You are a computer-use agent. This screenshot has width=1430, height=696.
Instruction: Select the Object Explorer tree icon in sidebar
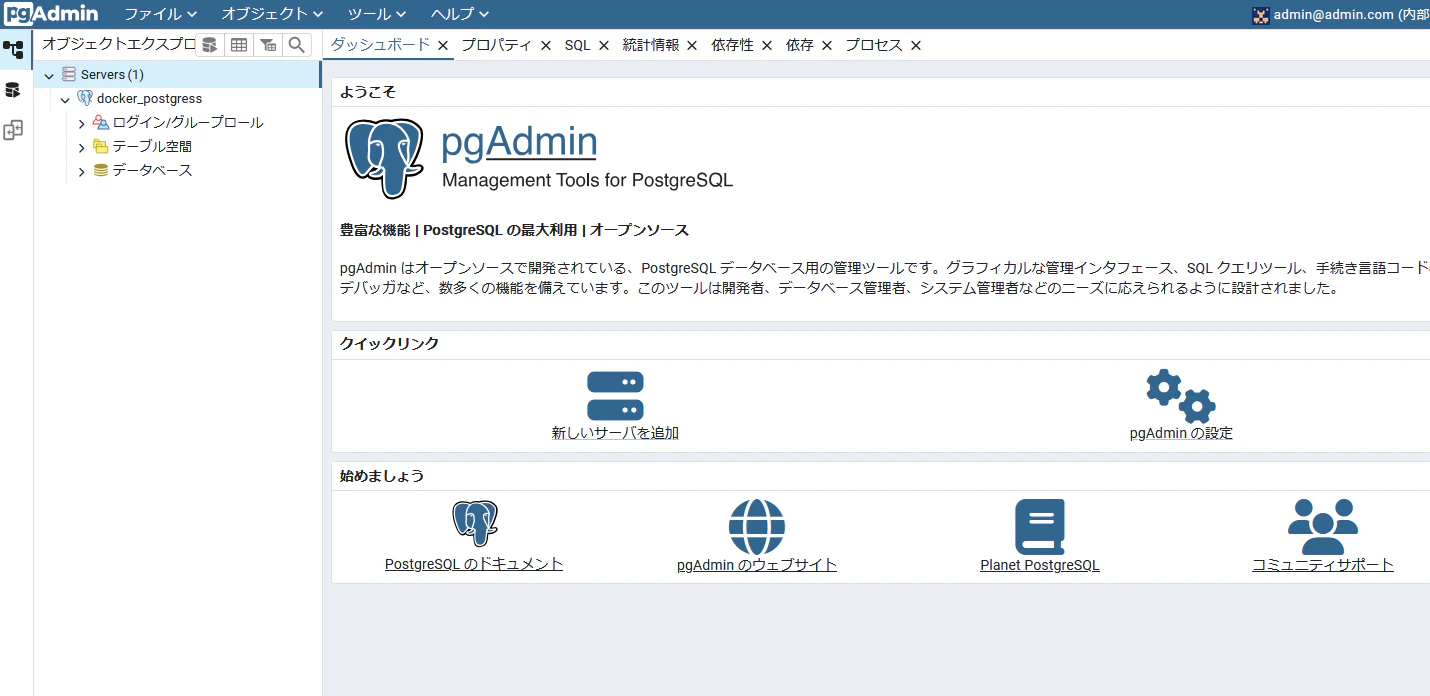point(13,50)
